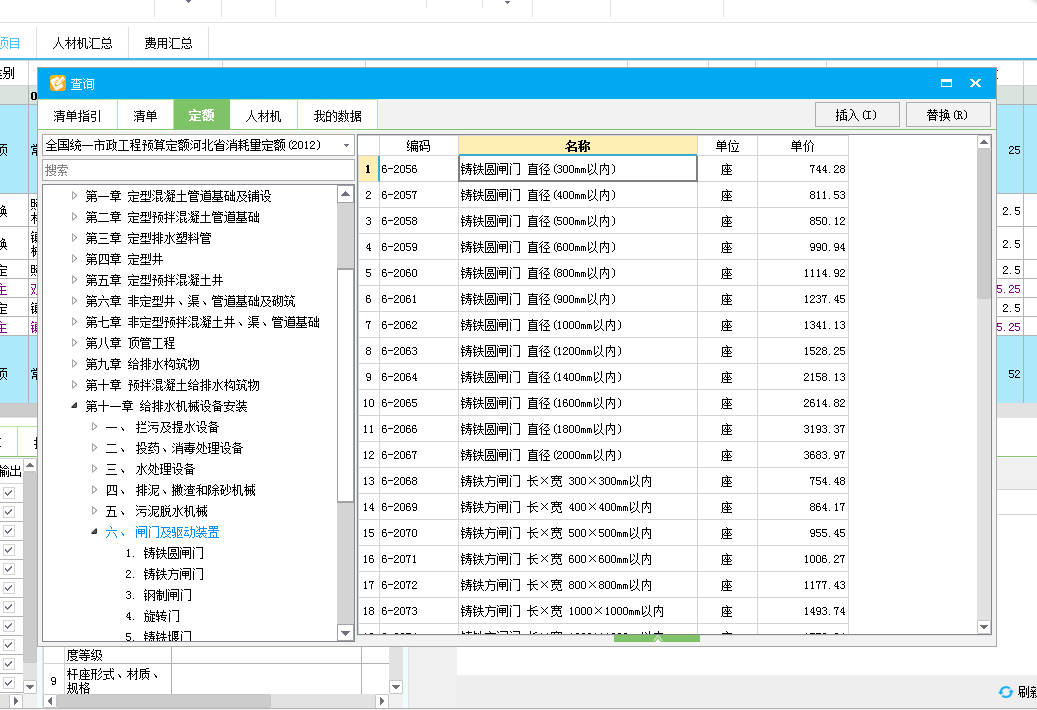Click the 单价 column header
This screenshot has width=1037, height=710.
802,145
